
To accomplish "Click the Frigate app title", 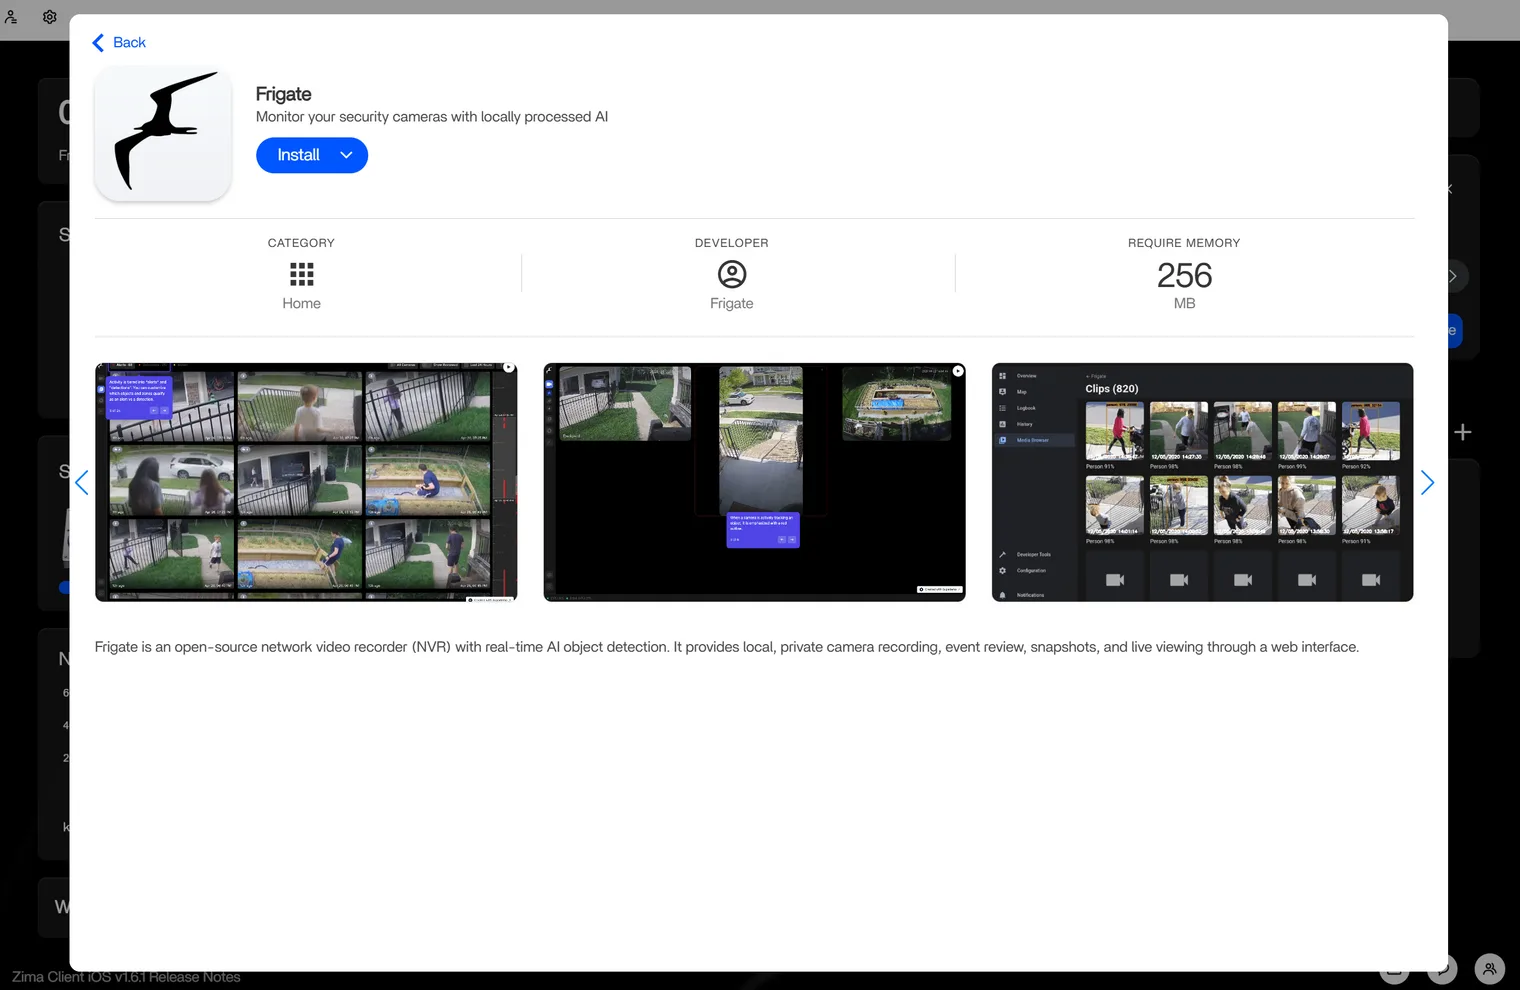I will tap(284, 94).
